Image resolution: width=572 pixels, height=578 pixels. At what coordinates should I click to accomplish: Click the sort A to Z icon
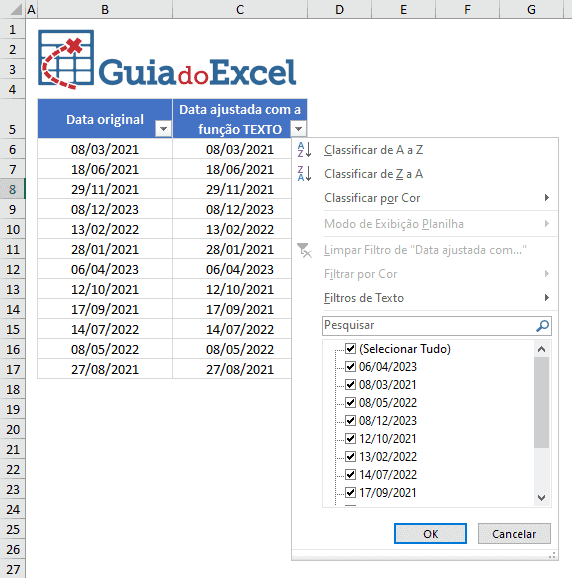(x=304, y=150)
